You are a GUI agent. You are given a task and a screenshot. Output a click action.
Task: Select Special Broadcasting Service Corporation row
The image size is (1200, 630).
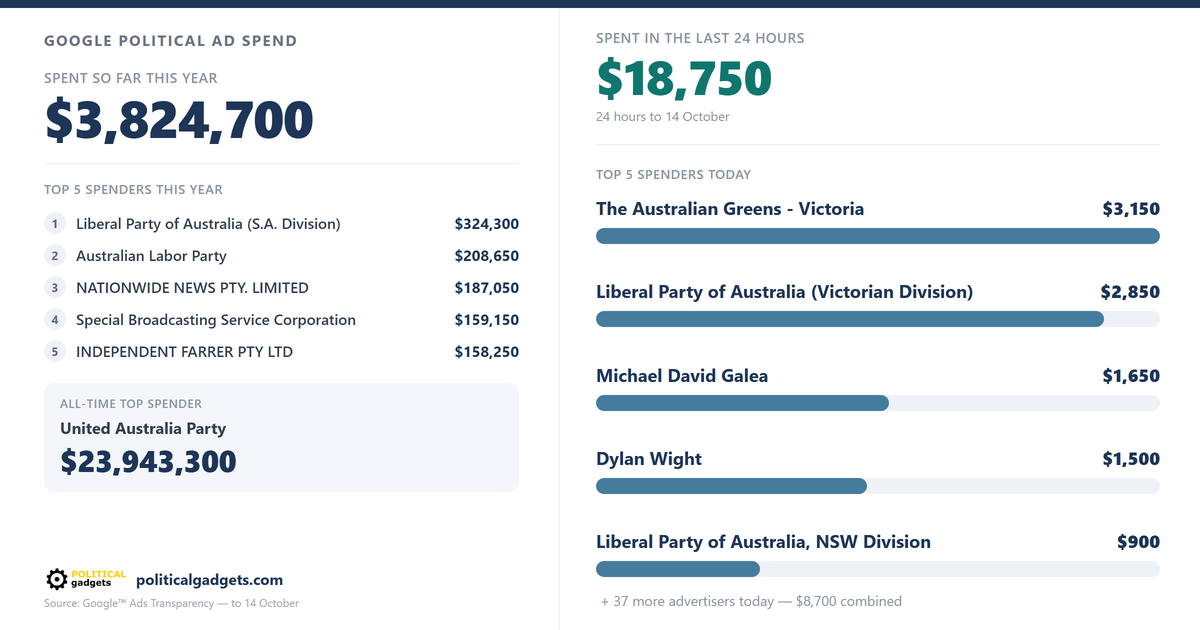point(281,320)
